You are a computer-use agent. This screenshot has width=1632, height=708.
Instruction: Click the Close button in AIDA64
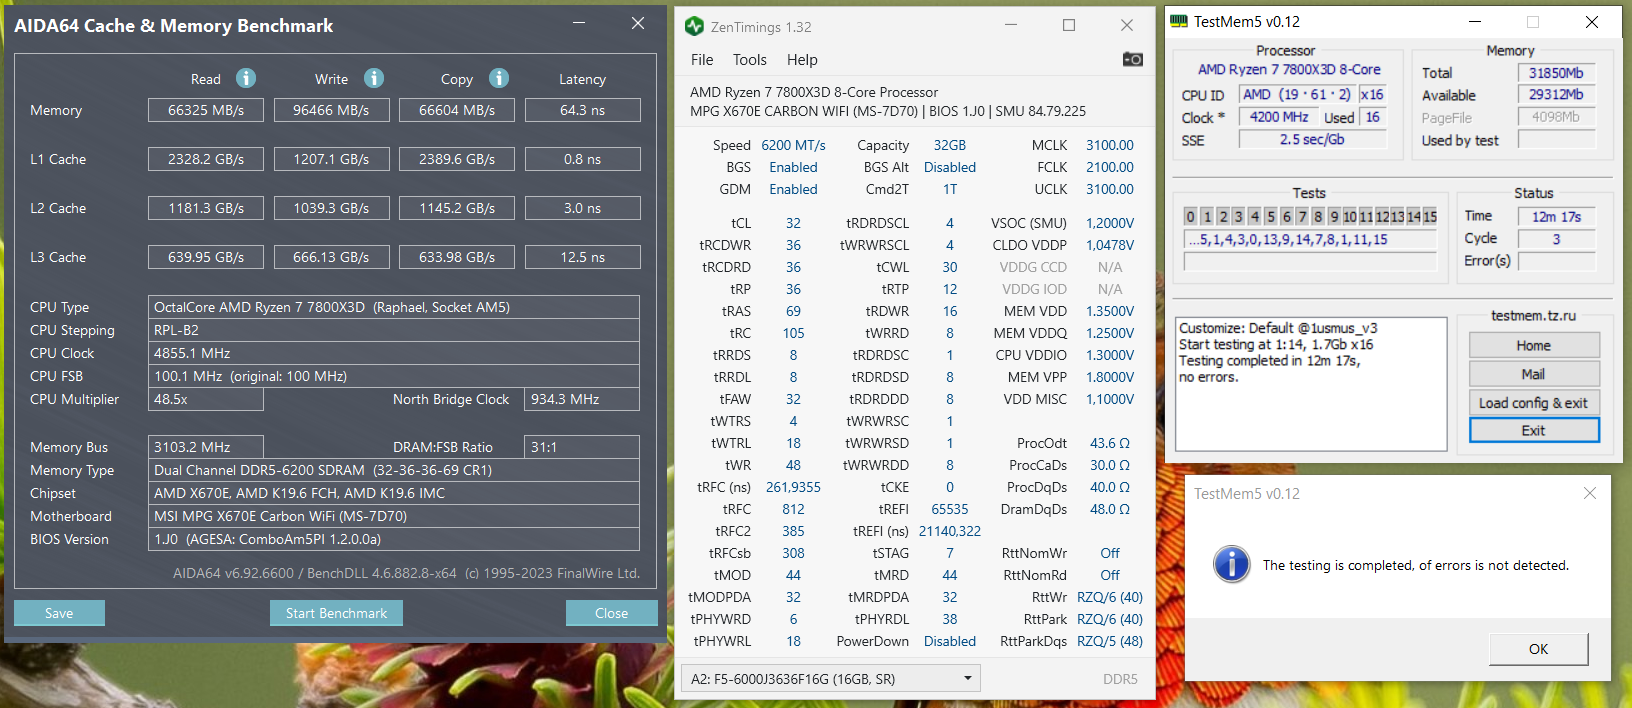tap(611, 613)
